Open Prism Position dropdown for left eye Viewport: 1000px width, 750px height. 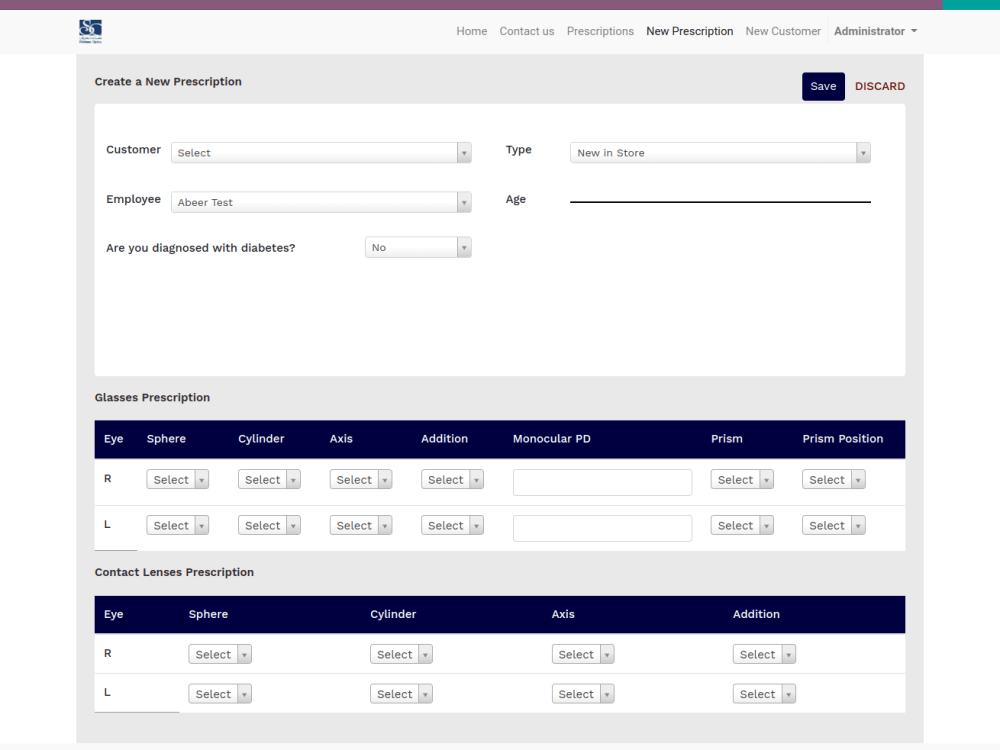[x=834, y=526]
